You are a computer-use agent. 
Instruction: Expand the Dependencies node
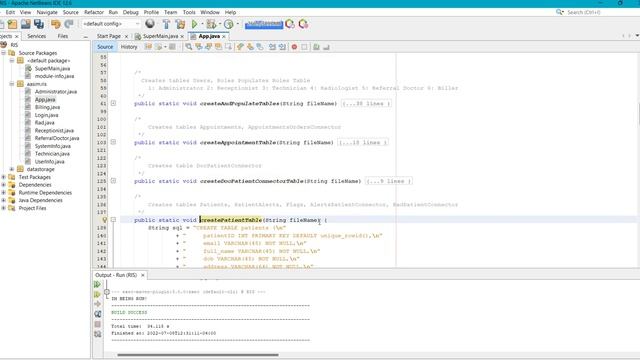coord(4,184)
